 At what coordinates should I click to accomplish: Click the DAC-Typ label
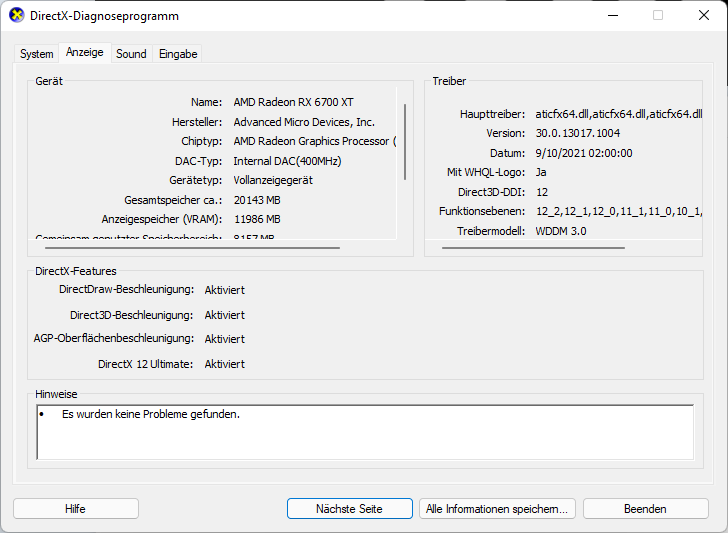click(199, 161)
